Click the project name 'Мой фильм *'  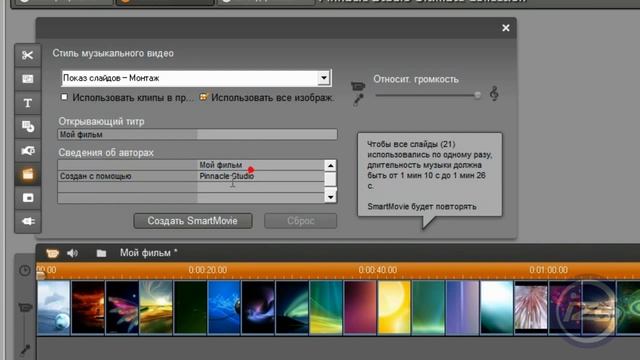[x=149, y=253]
